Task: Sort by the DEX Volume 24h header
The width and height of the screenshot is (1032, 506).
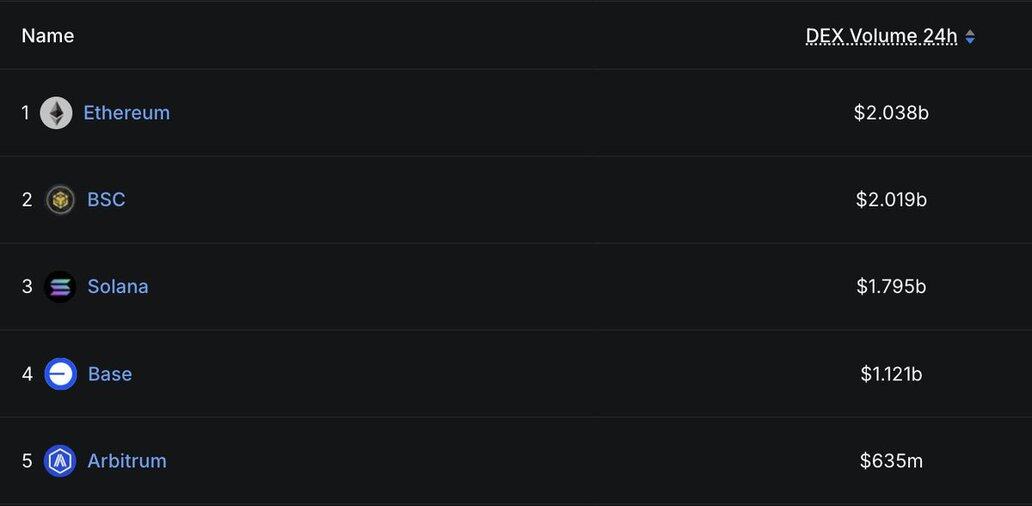Action: point(881,36)
